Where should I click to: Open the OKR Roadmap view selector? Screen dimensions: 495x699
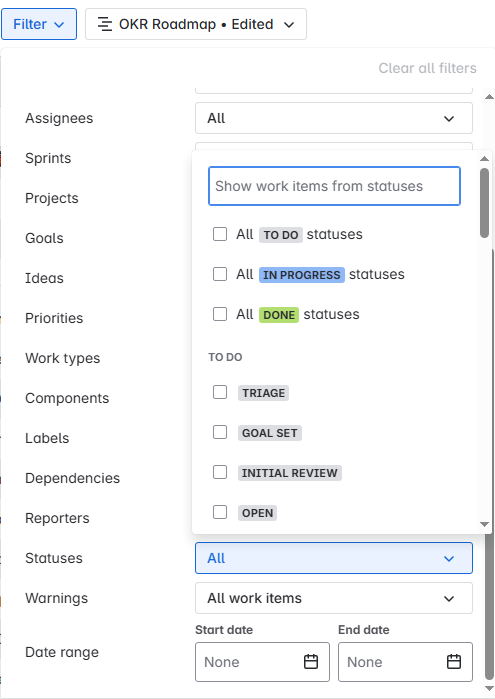coord(196,24)
